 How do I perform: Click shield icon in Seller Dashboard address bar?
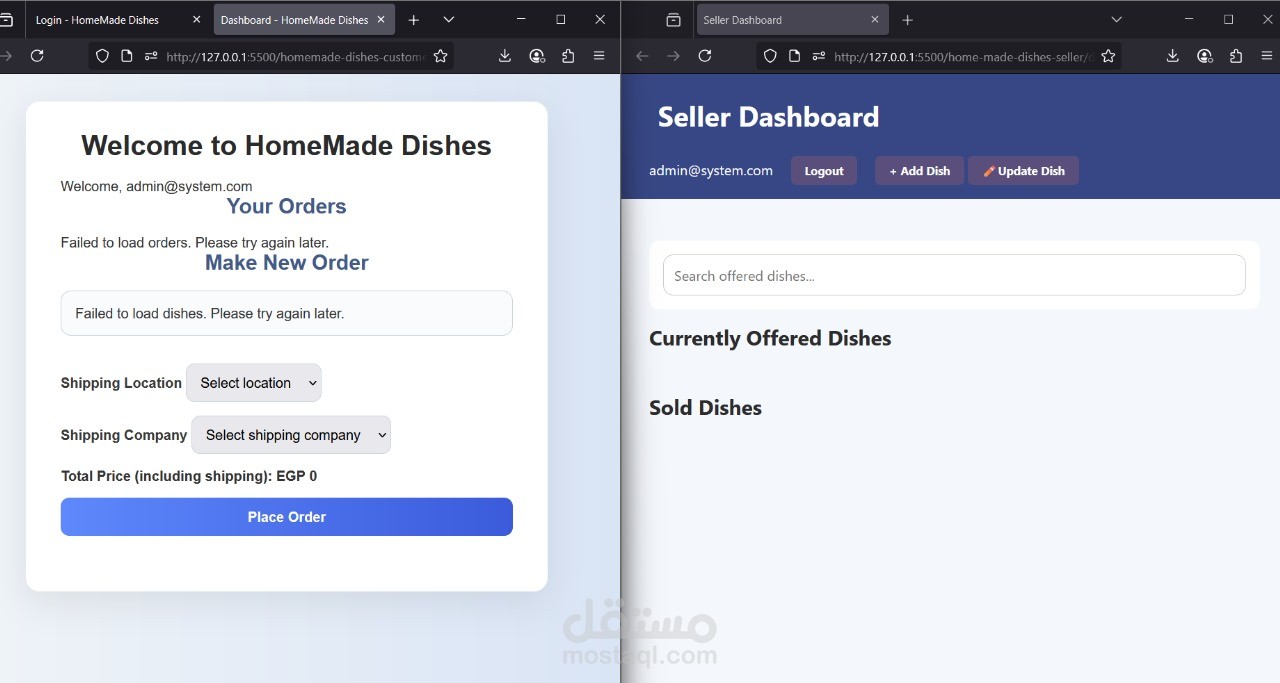(x=770, y=56)
